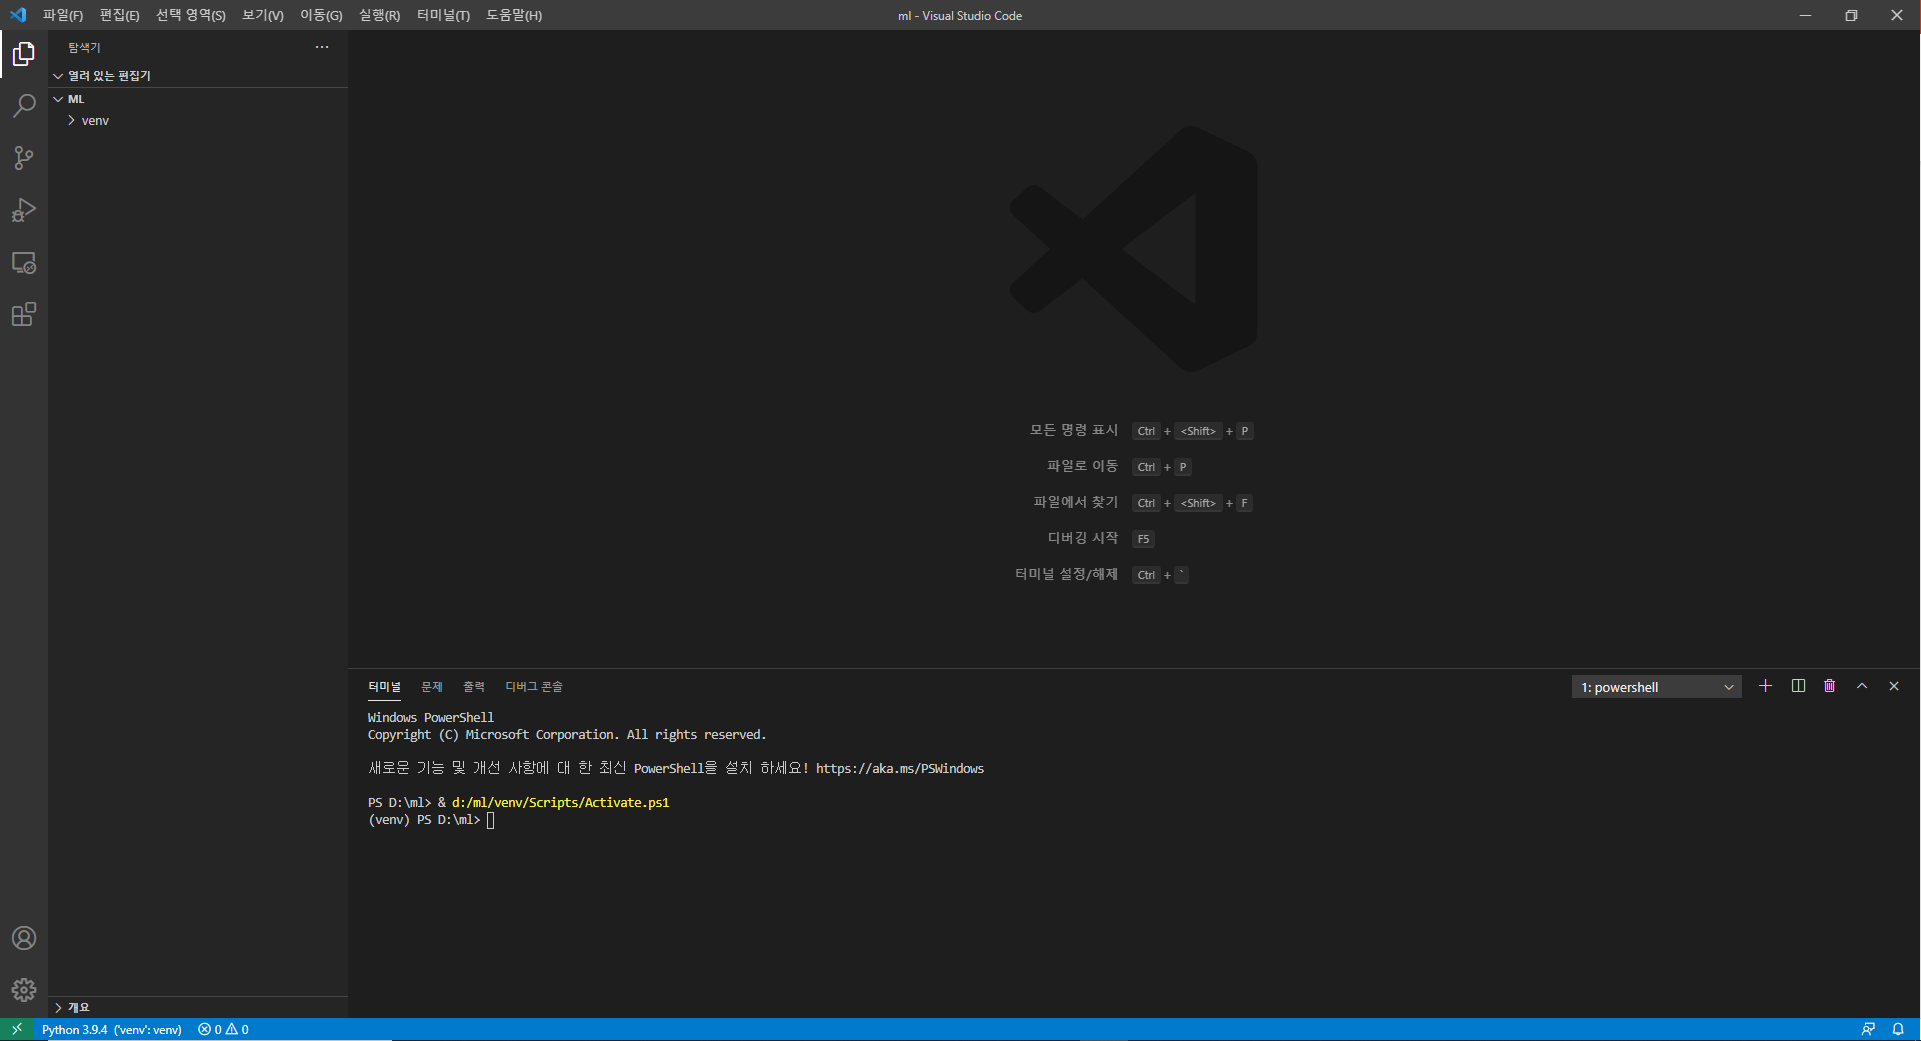Open the powershell terminal selector dropdown
The image size is (1921, 1041).
coord(1657,687)
